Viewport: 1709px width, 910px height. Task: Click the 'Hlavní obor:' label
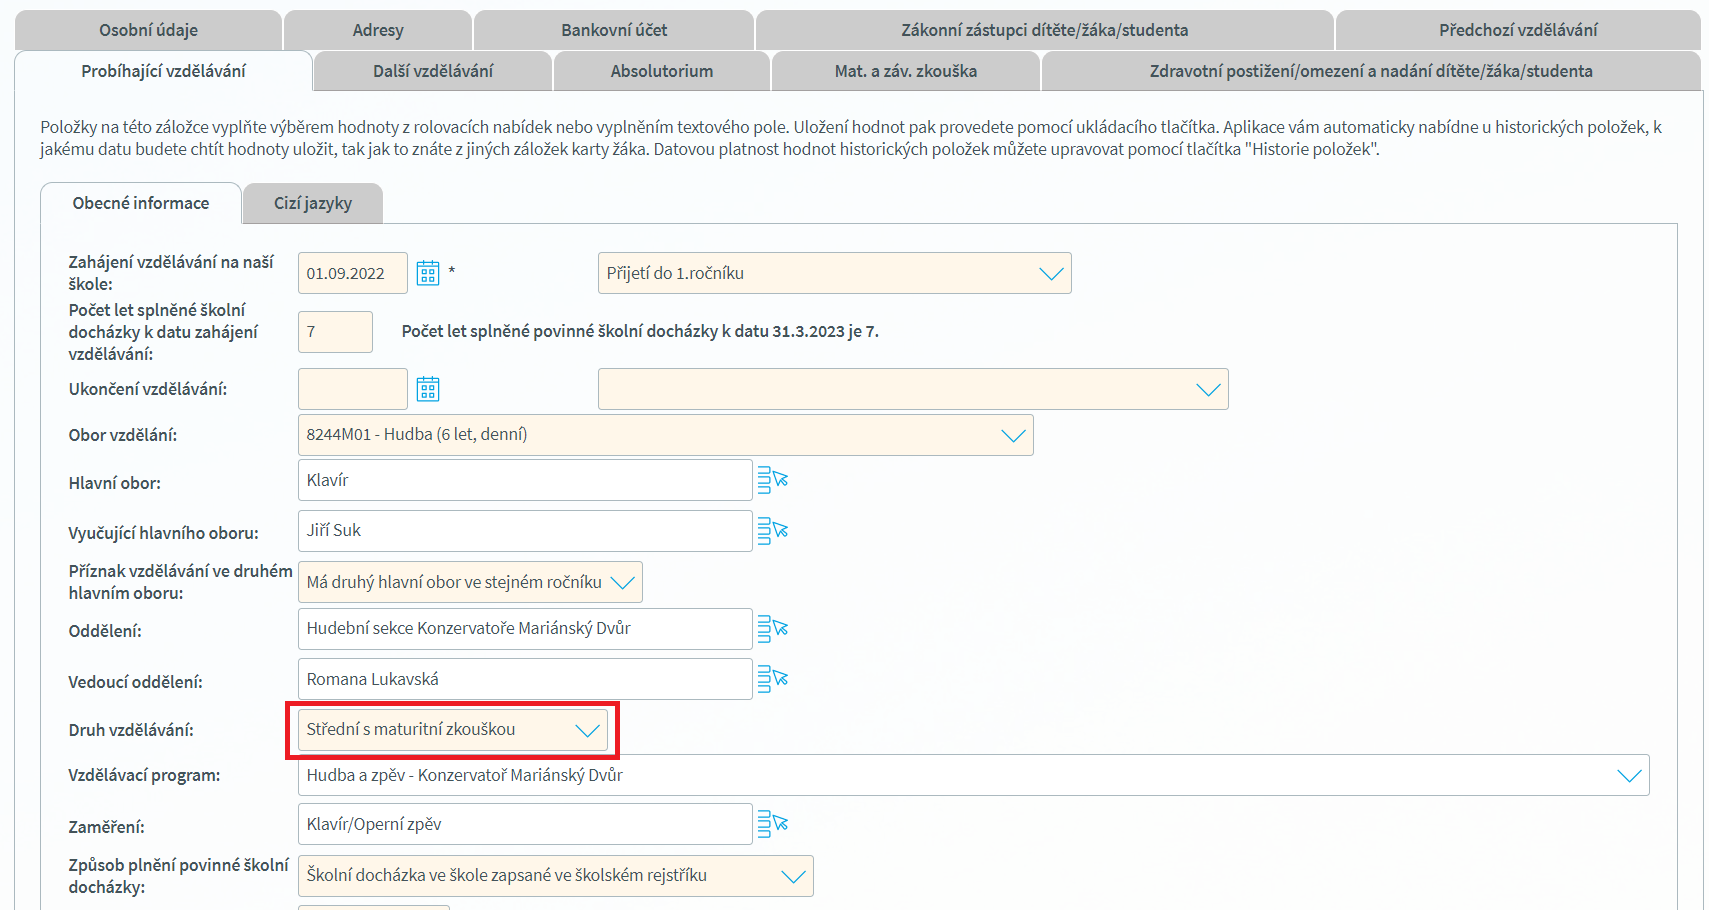click(x=114, y=483)
